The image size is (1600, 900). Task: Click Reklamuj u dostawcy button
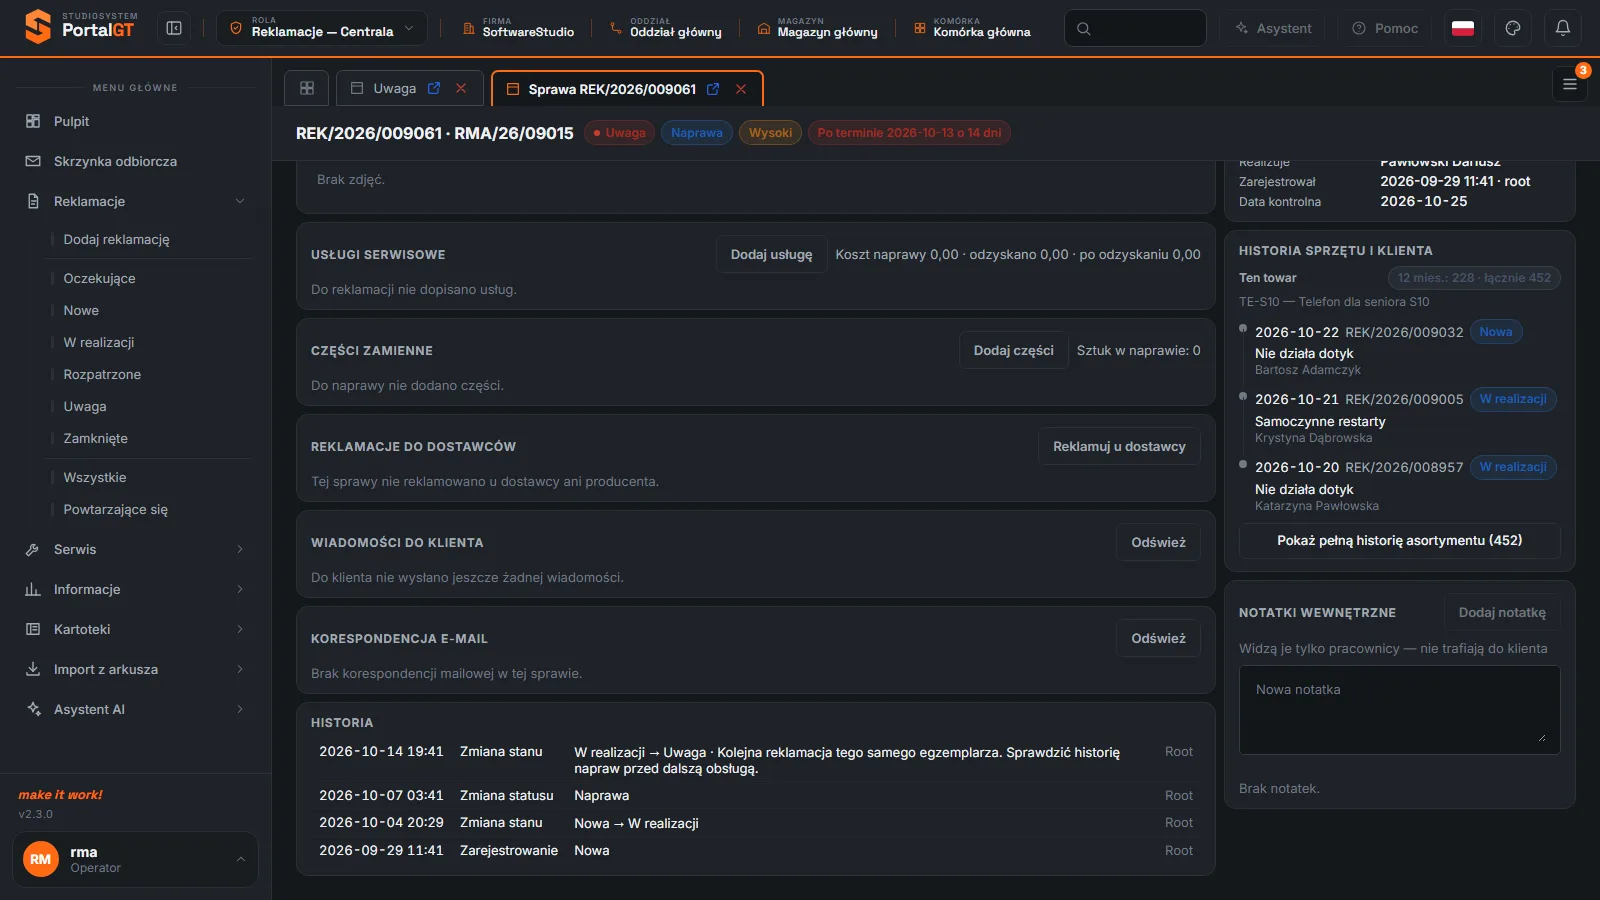pyautogui.click(x=1119, y=446)
